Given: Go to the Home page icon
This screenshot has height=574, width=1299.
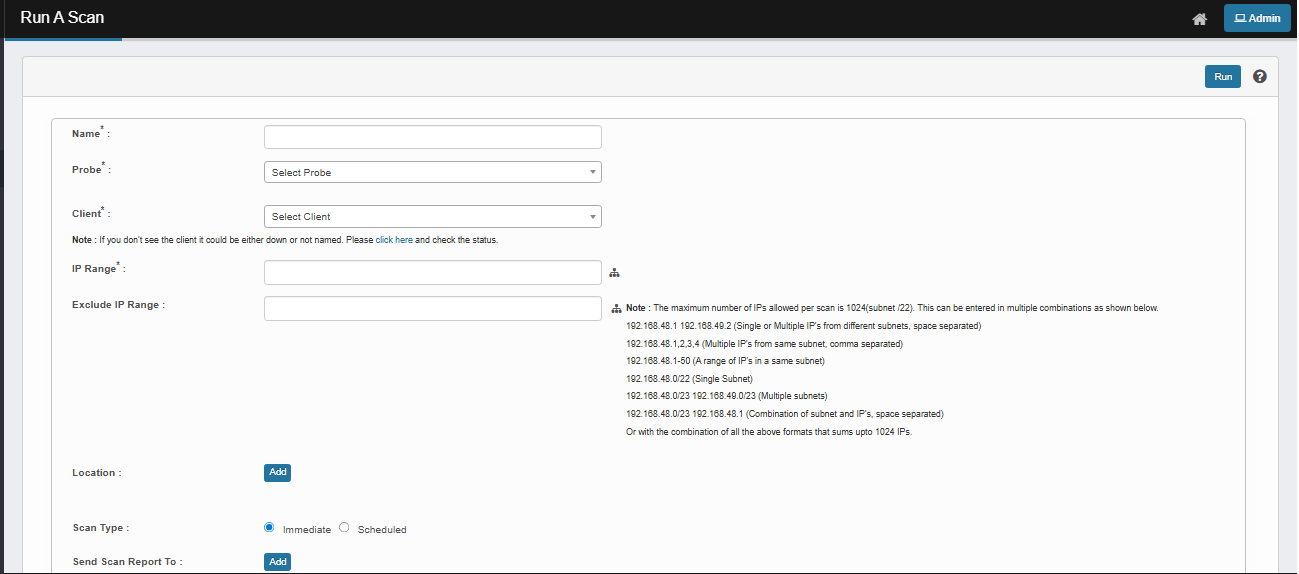Looking at the screenshot, I should 1199,19.
